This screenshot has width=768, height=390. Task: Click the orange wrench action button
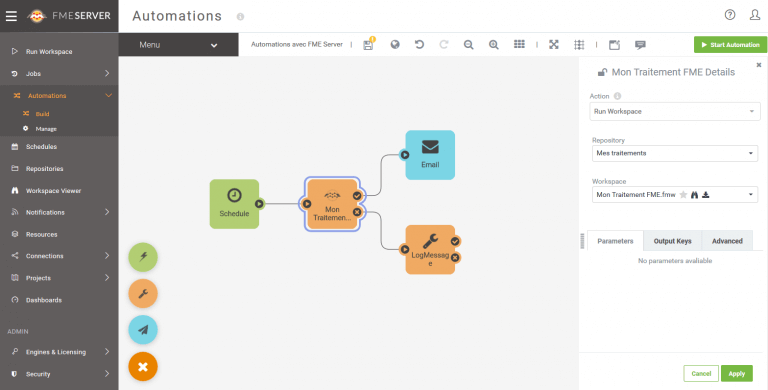(143, 293)
